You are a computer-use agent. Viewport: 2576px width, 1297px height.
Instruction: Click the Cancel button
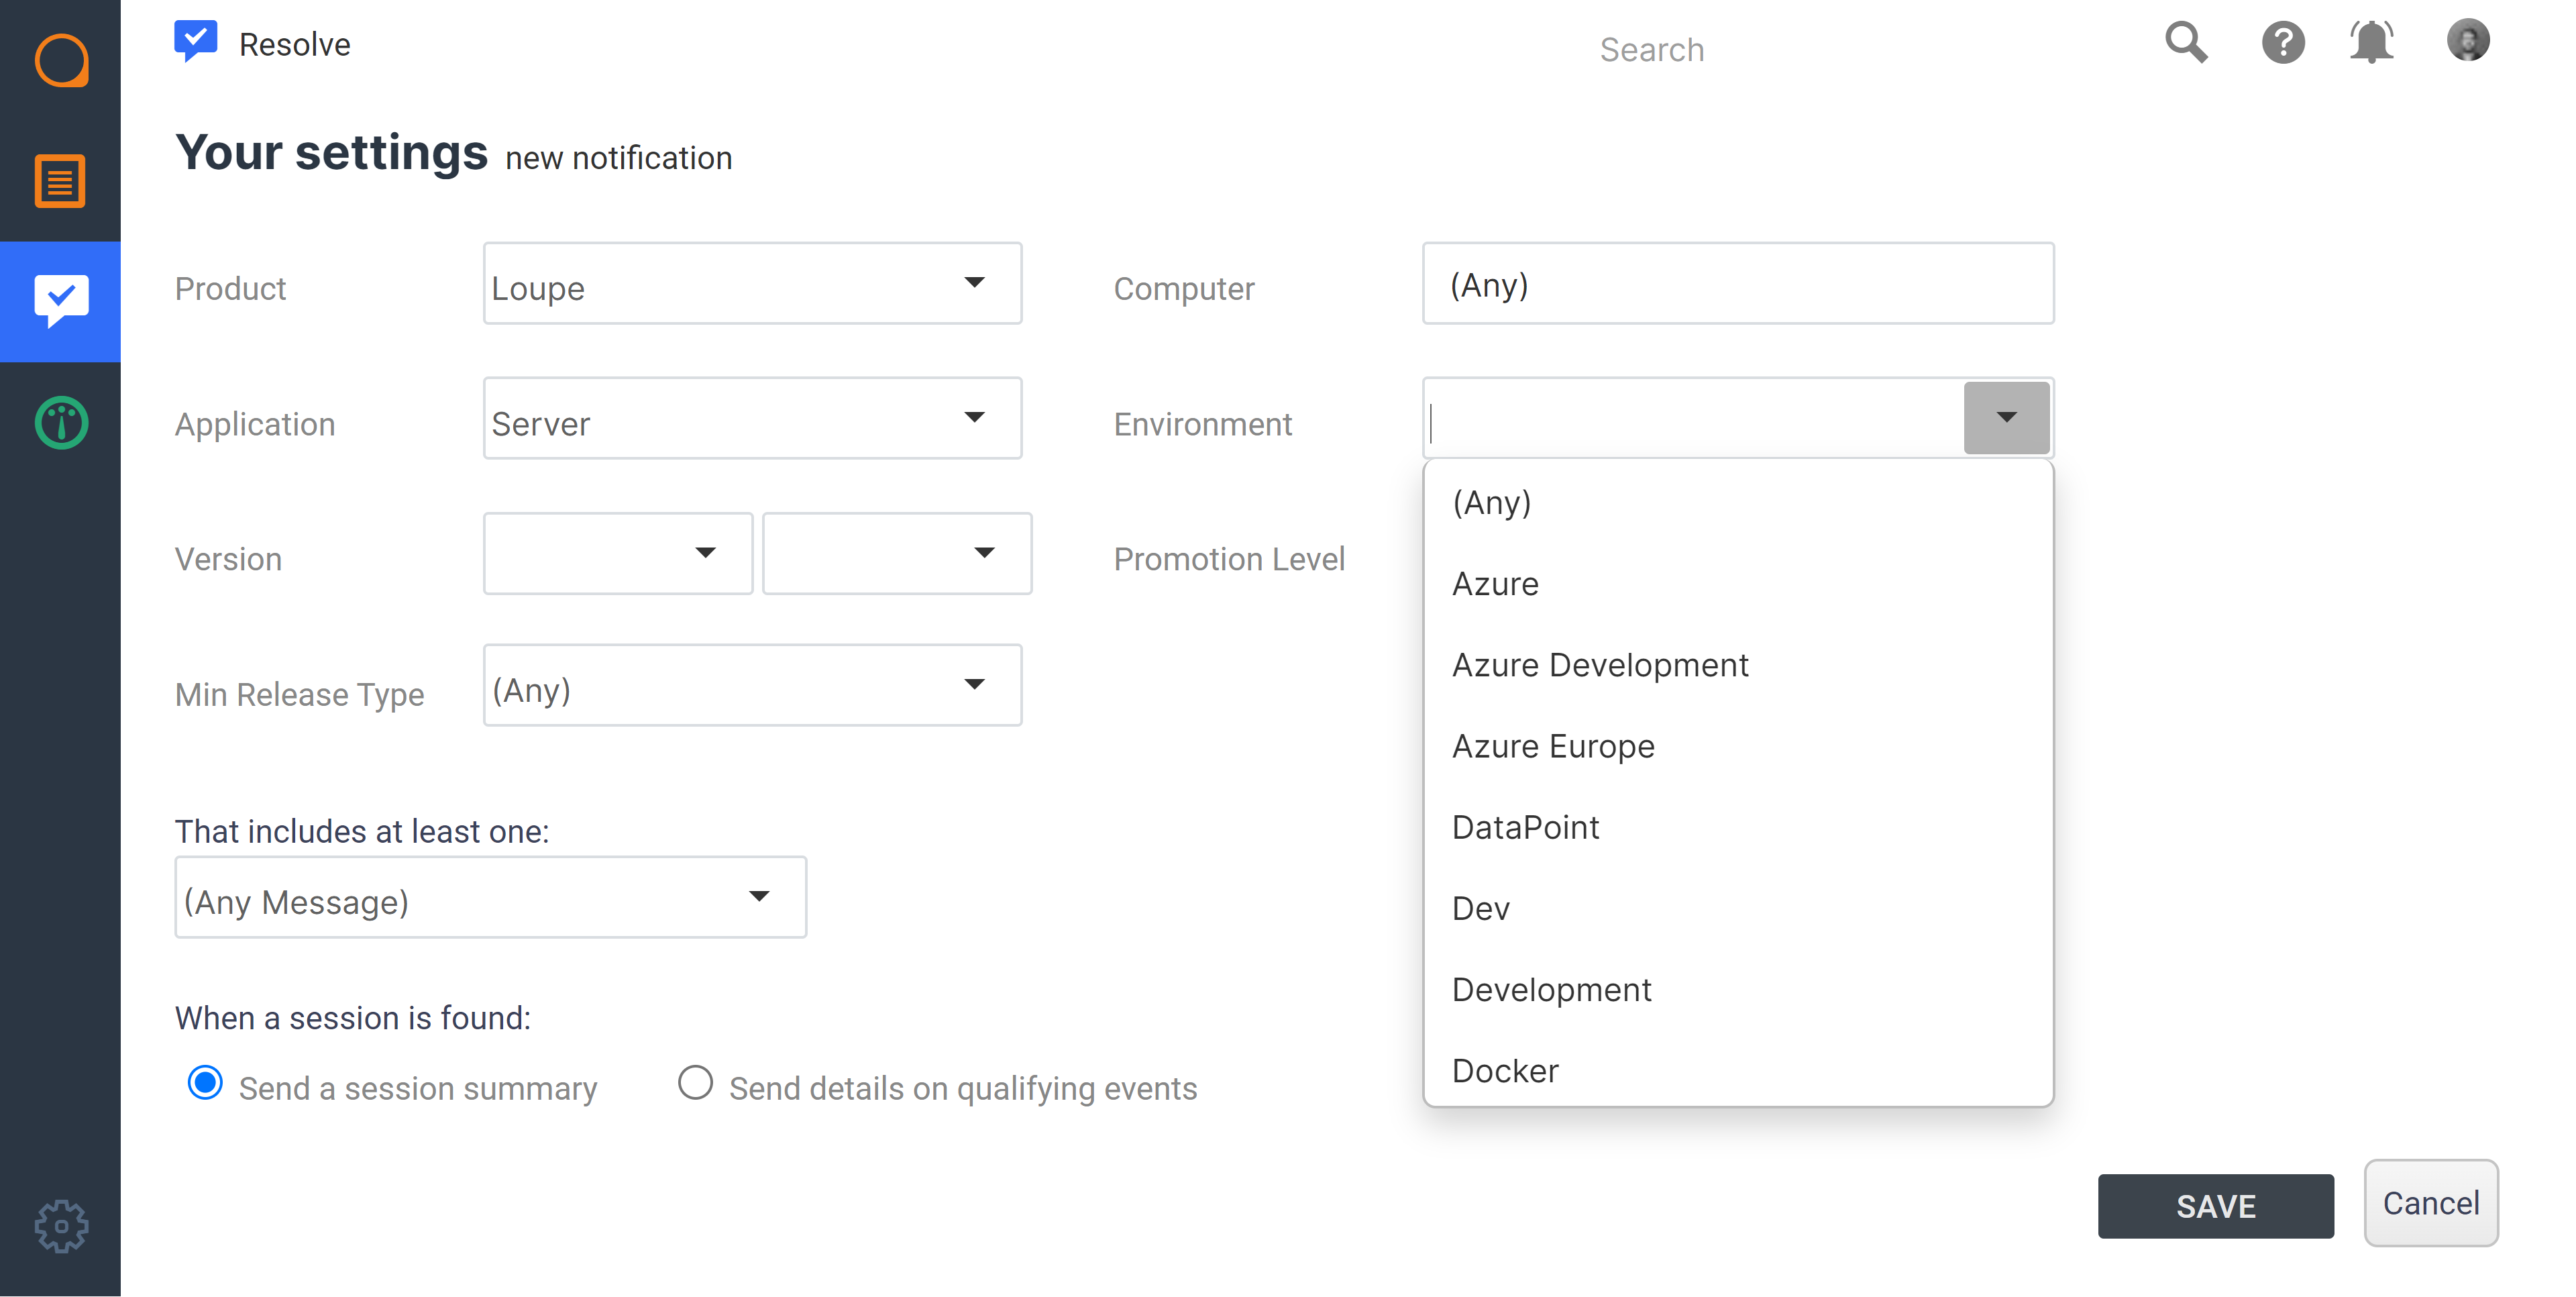pyautogui.click(x=2431, y=1203)
